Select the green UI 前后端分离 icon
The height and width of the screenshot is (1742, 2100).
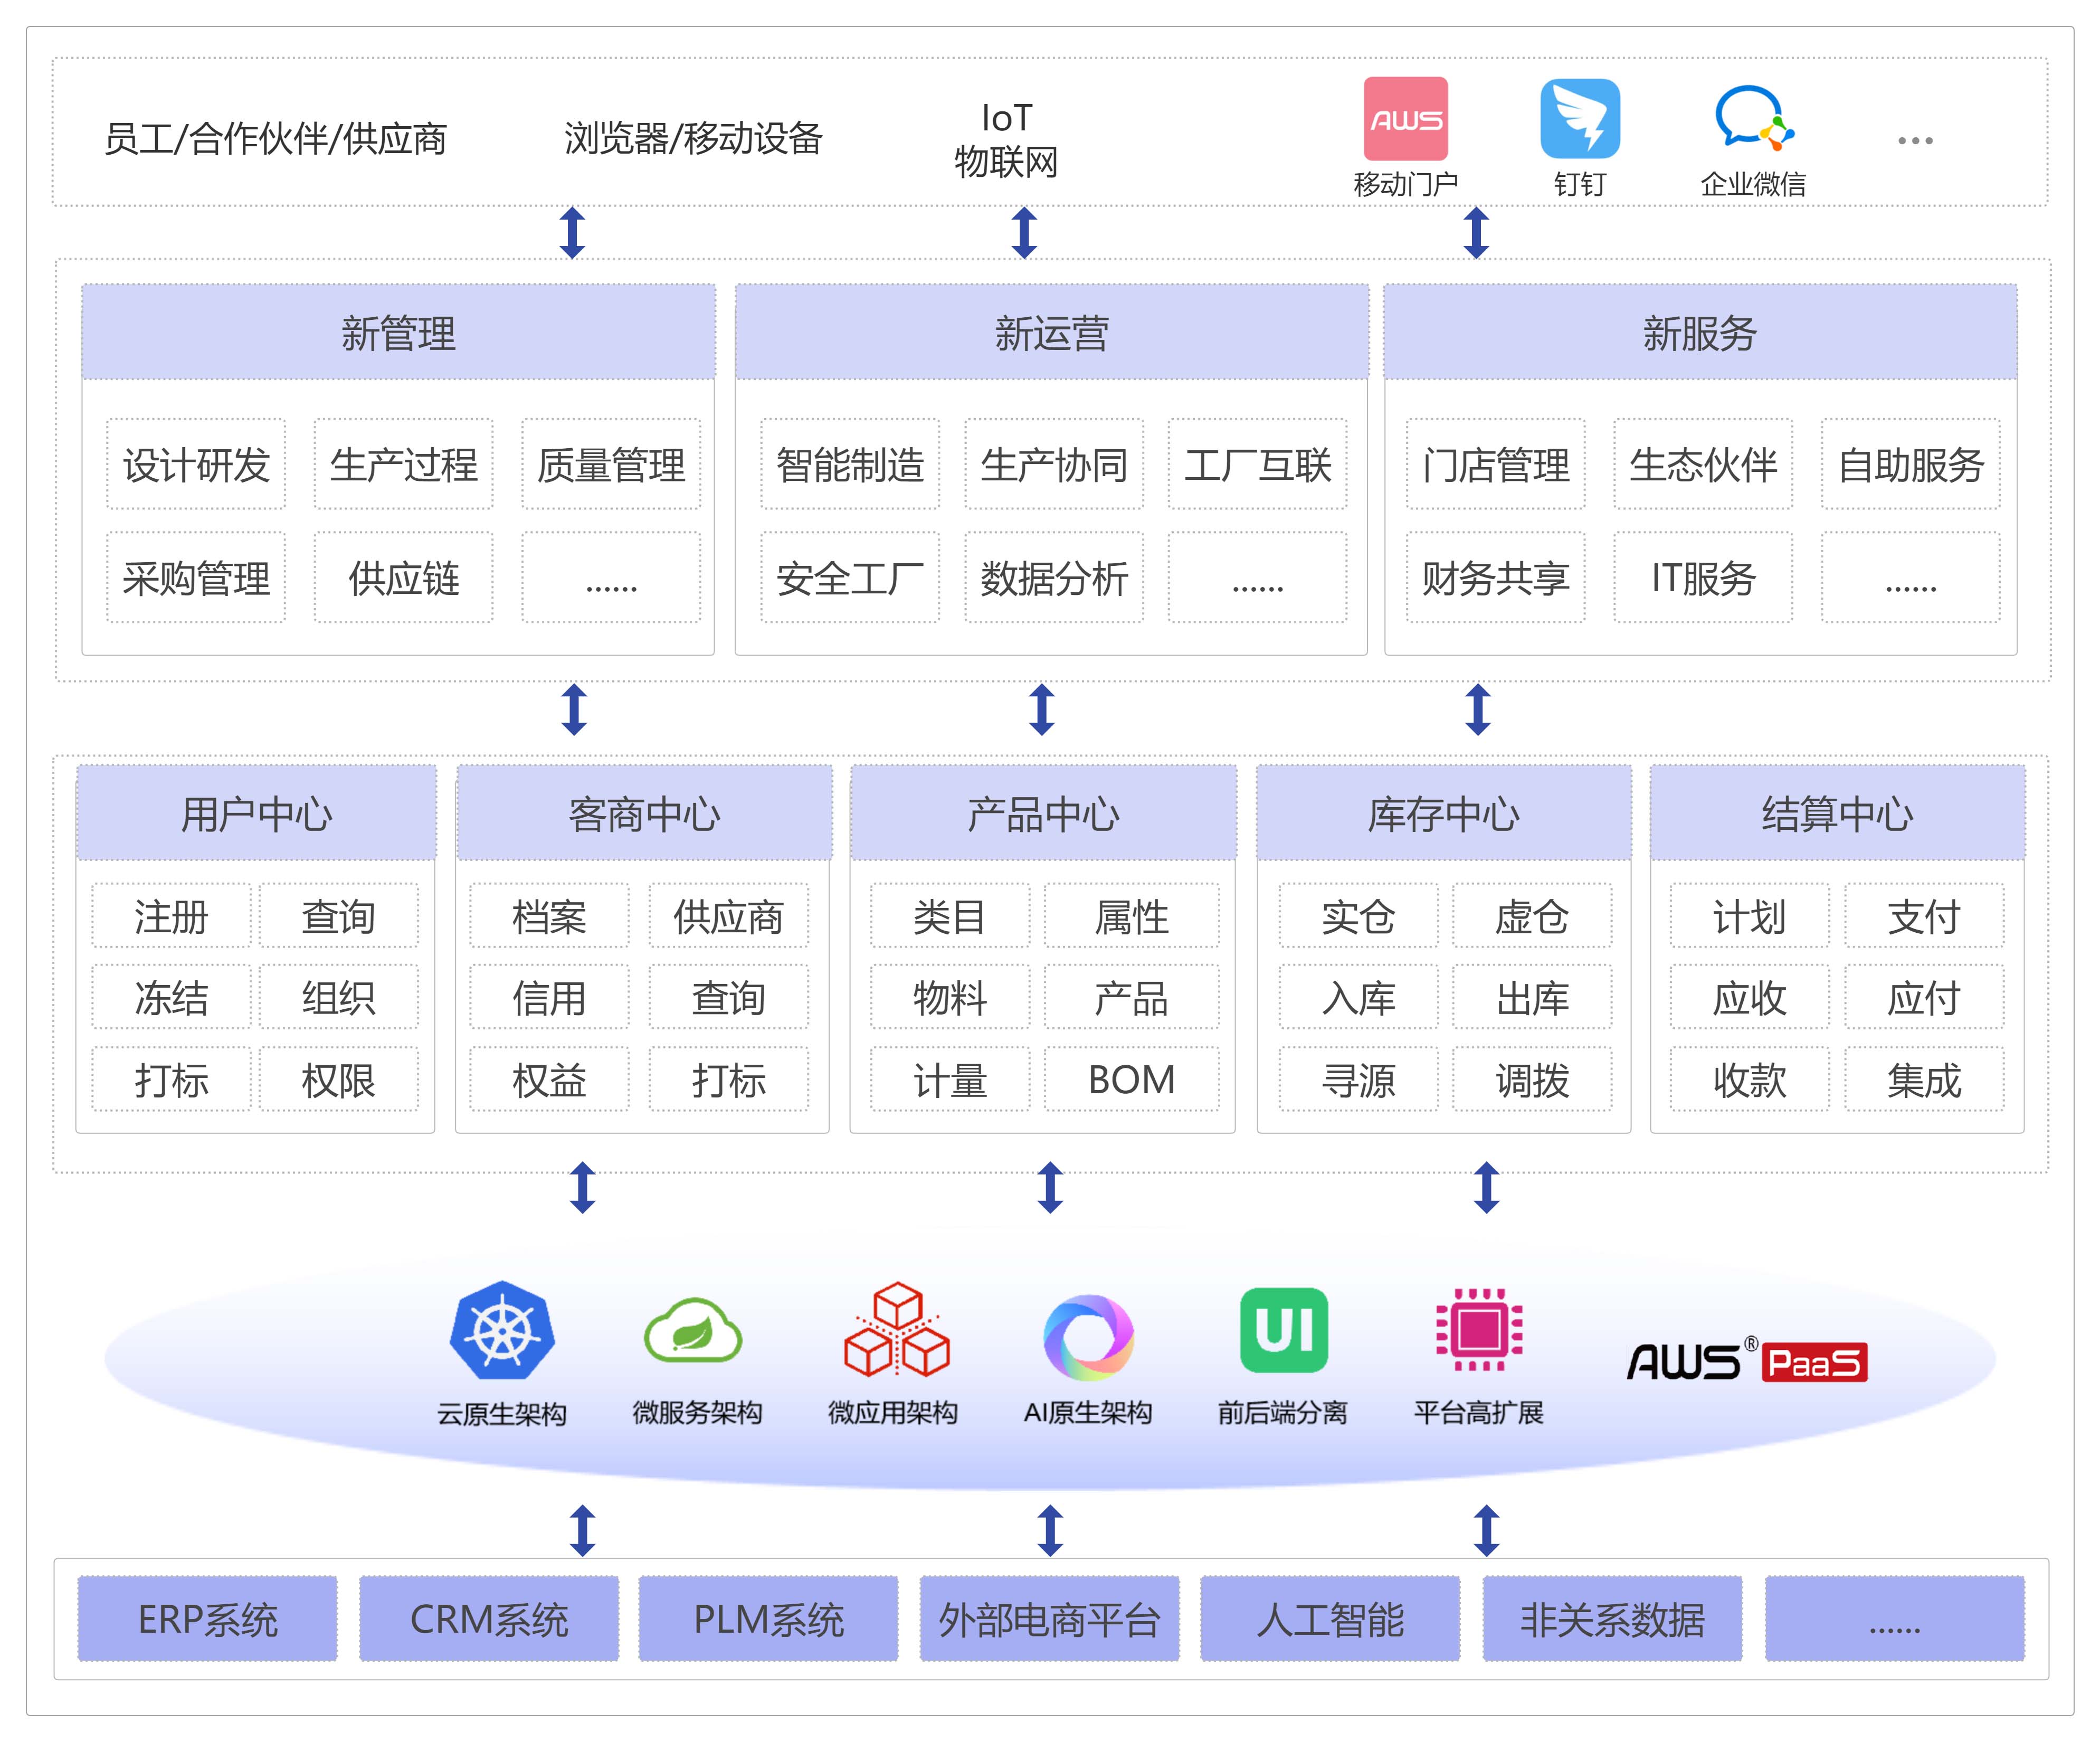1283,1330
